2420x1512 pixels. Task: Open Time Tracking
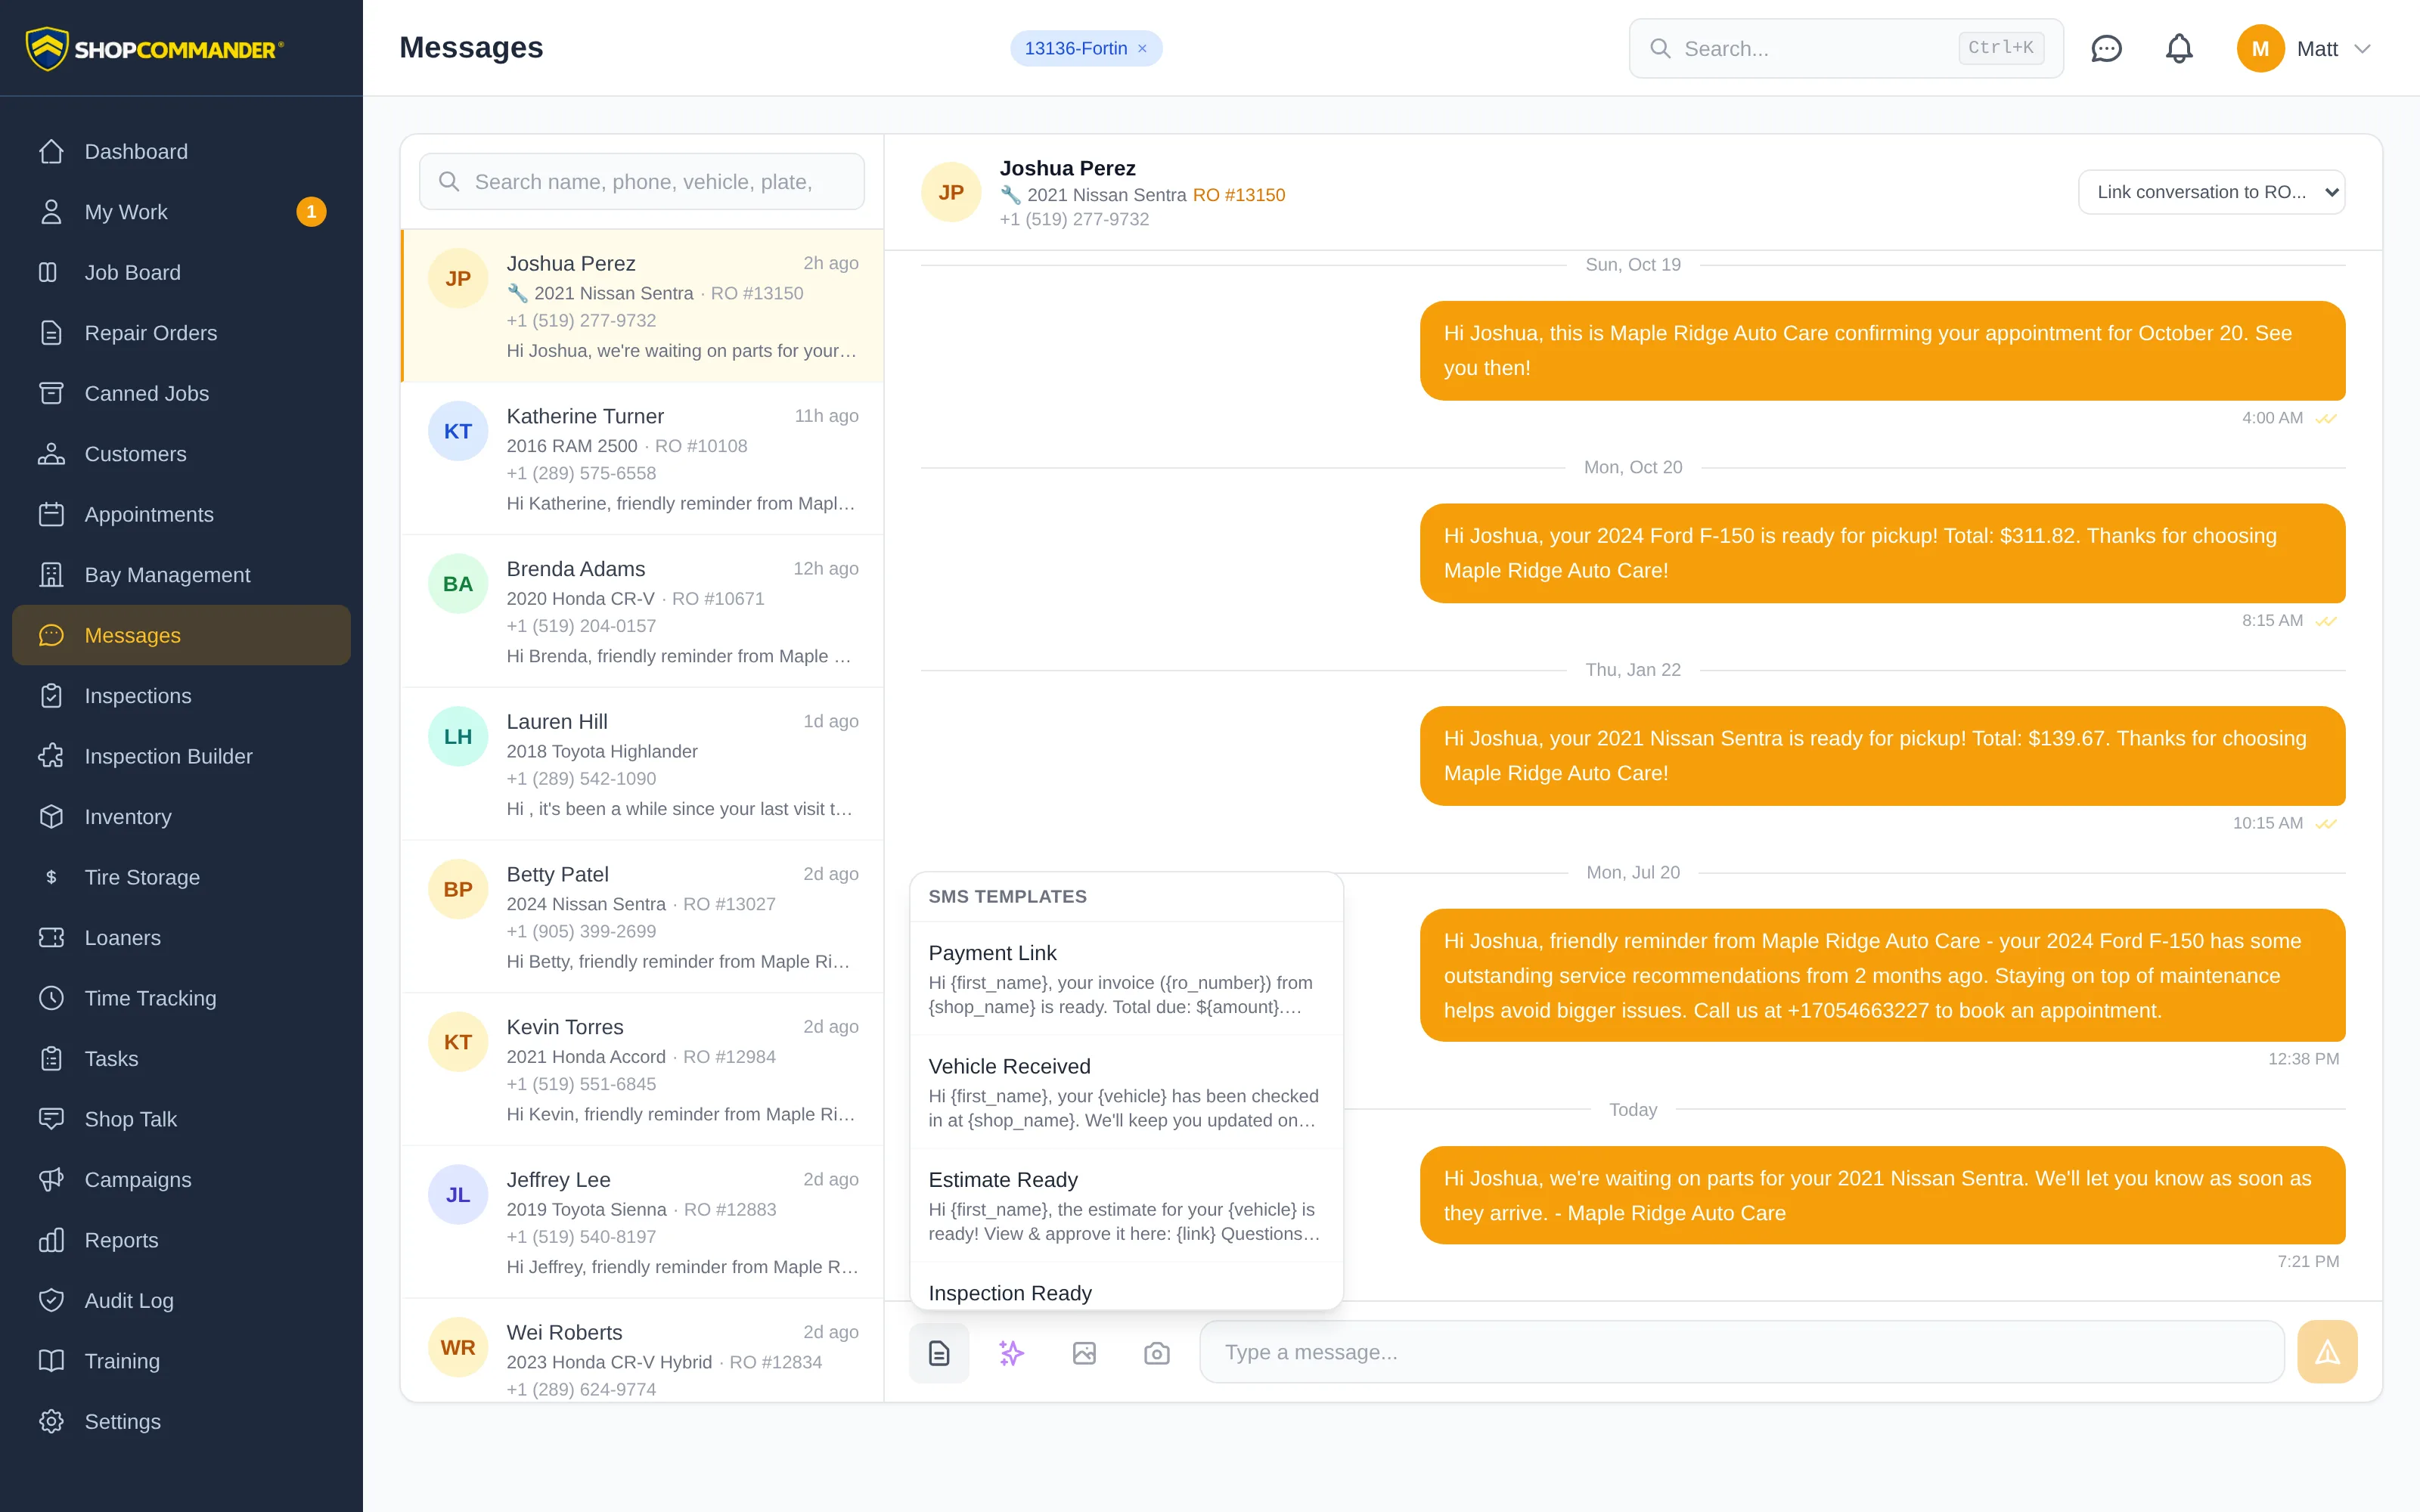point(181,998)
